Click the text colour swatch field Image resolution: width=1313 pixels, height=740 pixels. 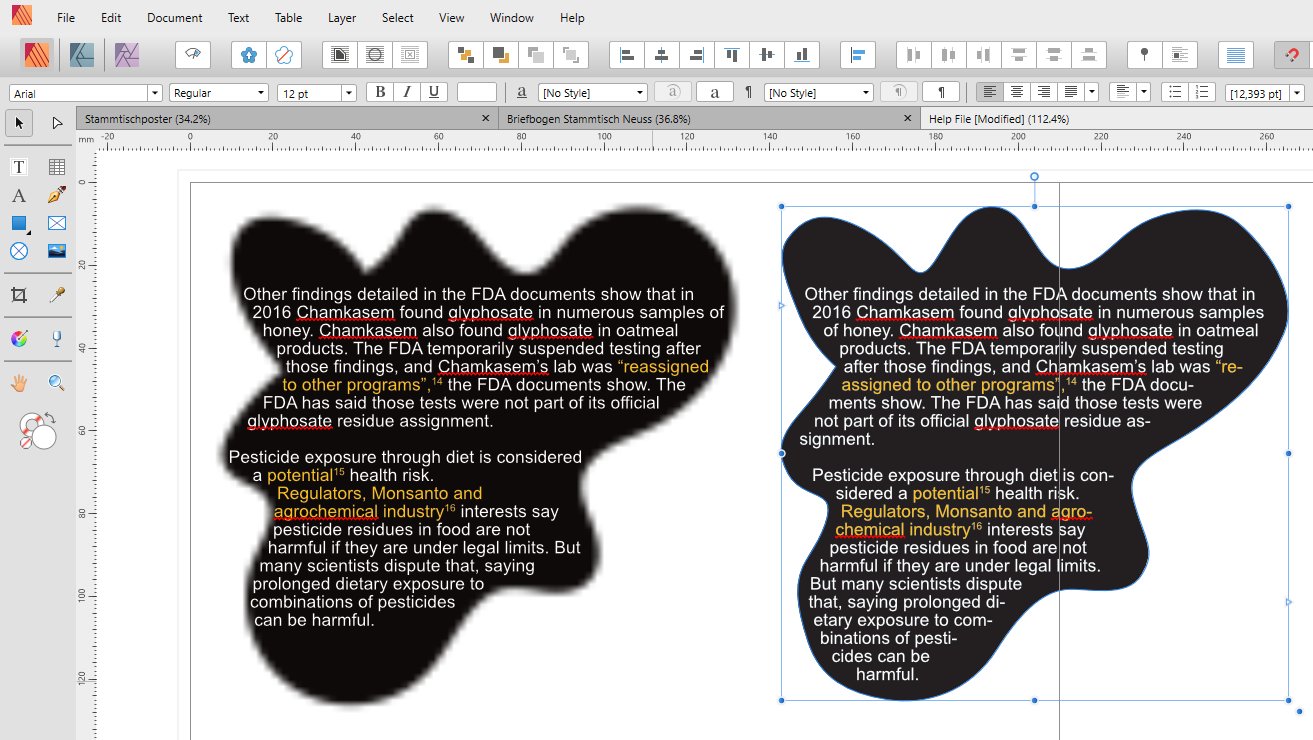[477, 92]
